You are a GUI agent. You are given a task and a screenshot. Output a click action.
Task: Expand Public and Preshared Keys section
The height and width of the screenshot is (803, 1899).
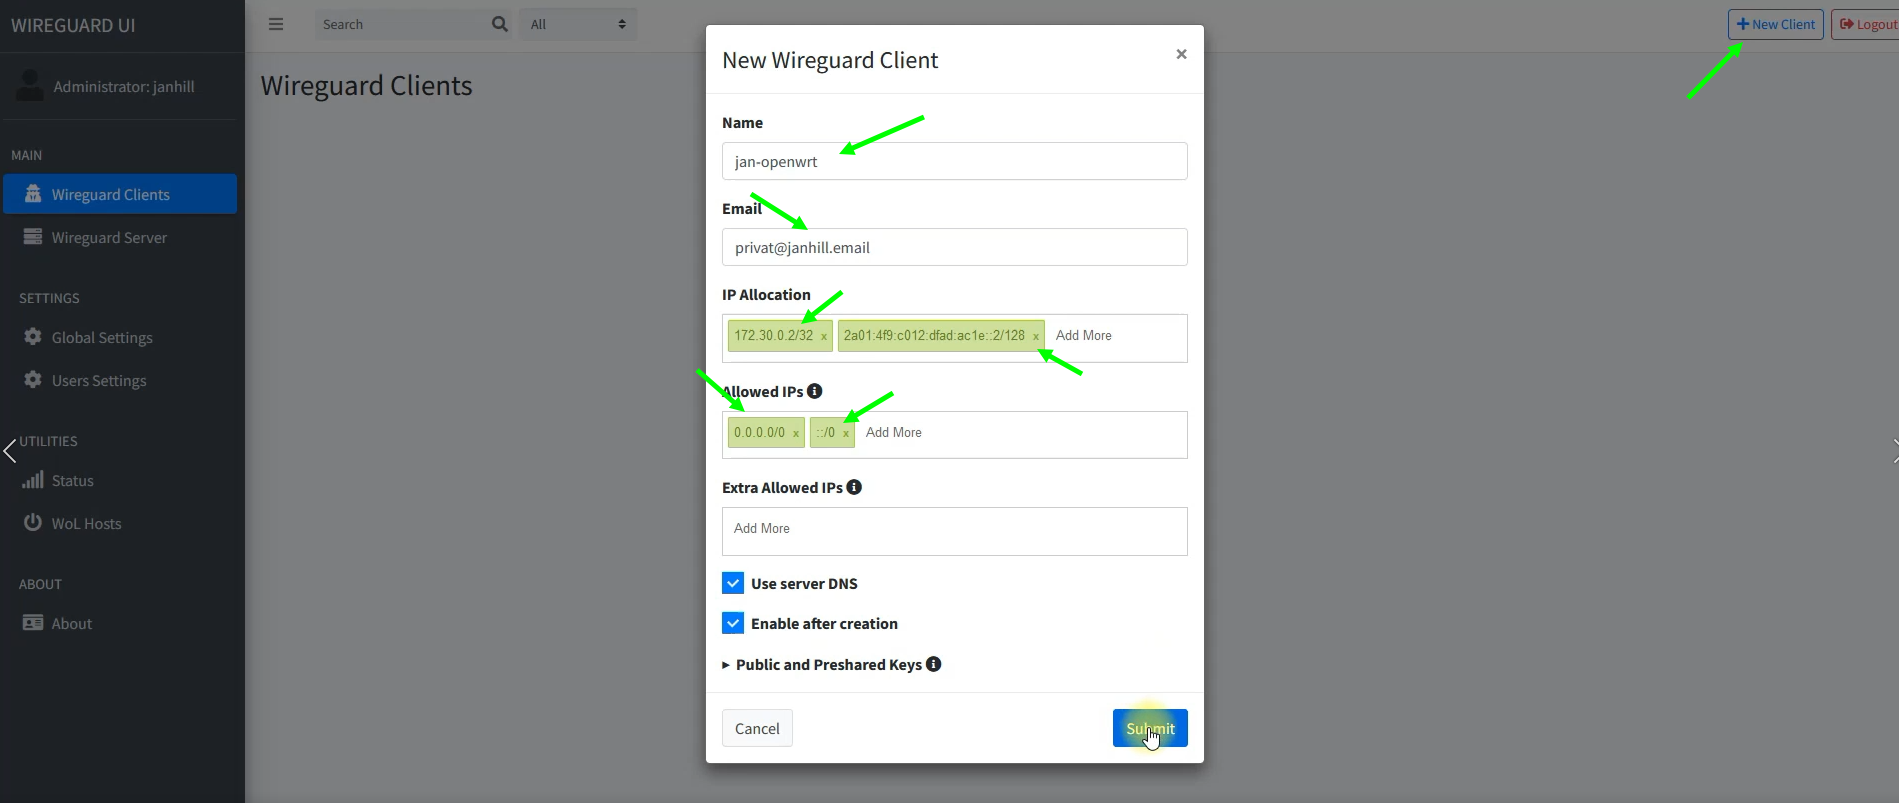coord(828,665)
